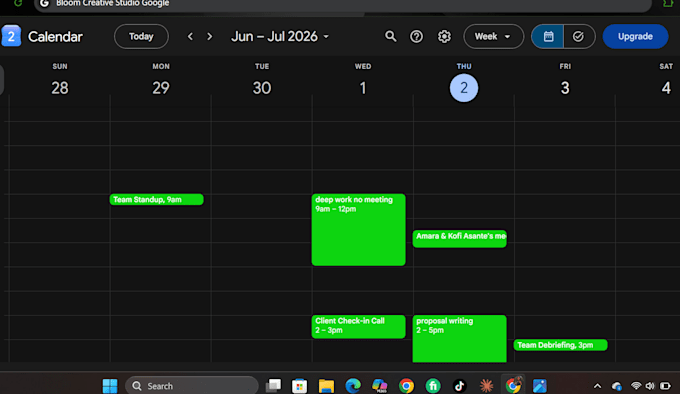Click the Upgrade button
The height and width of the screenshot is (394, 680).
635,36
